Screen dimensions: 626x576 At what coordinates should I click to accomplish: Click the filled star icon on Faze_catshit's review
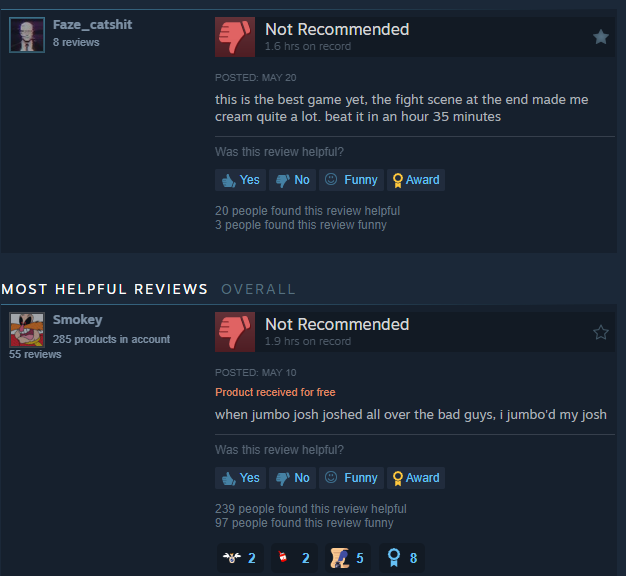pos(600,37)
